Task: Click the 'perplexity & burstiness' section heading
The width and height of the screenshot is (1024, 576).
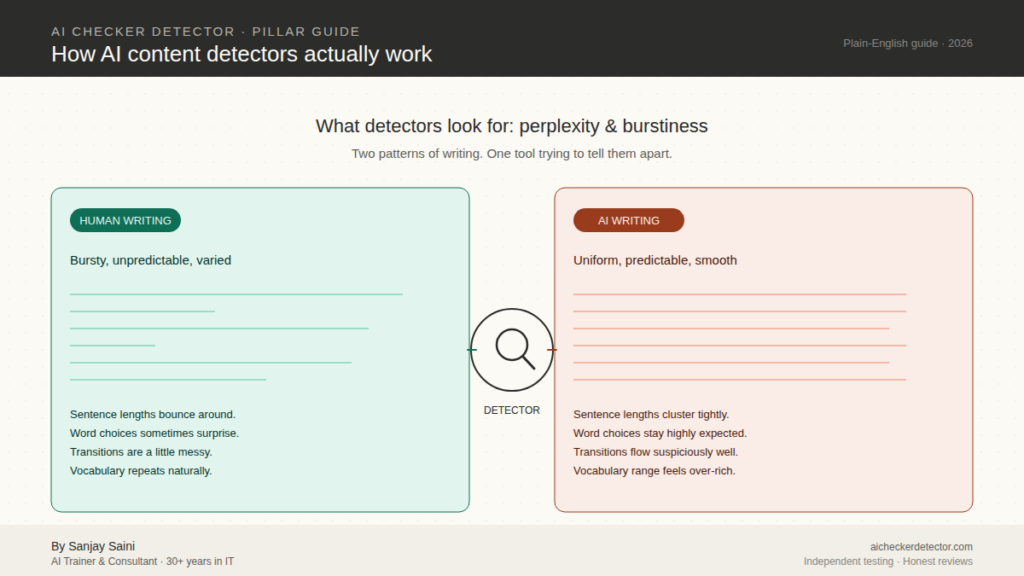Action: pyautogui.click(x=512, y=126)
